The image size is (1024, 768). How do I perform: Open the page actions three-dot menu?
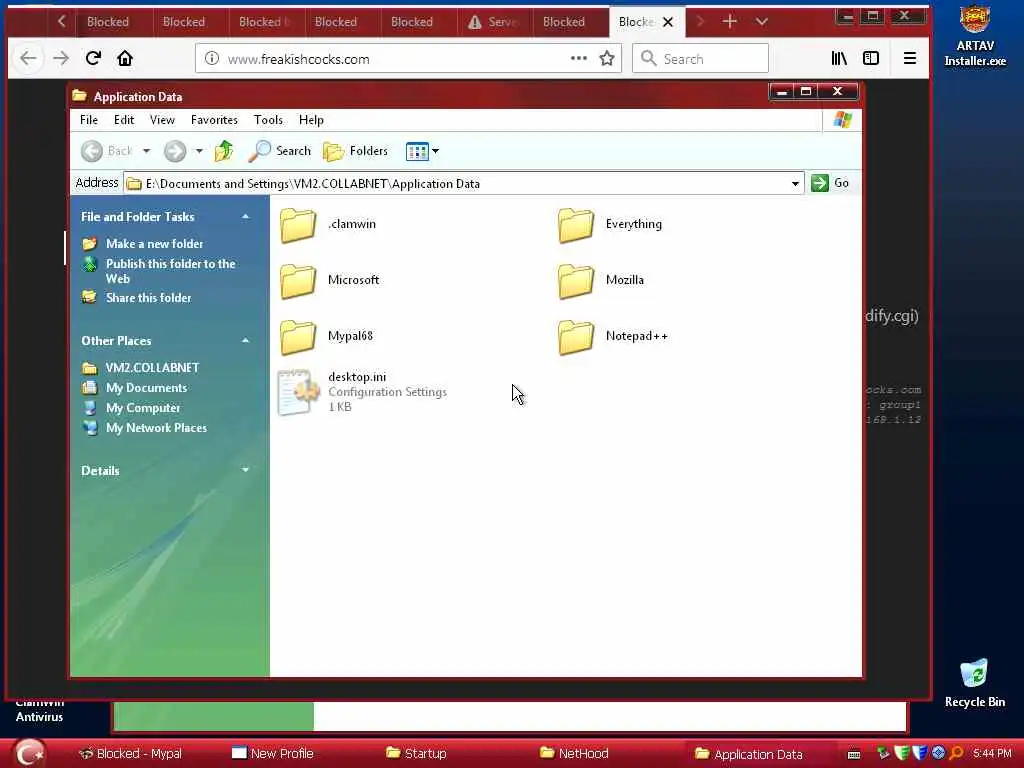click(x=579, y=58)
